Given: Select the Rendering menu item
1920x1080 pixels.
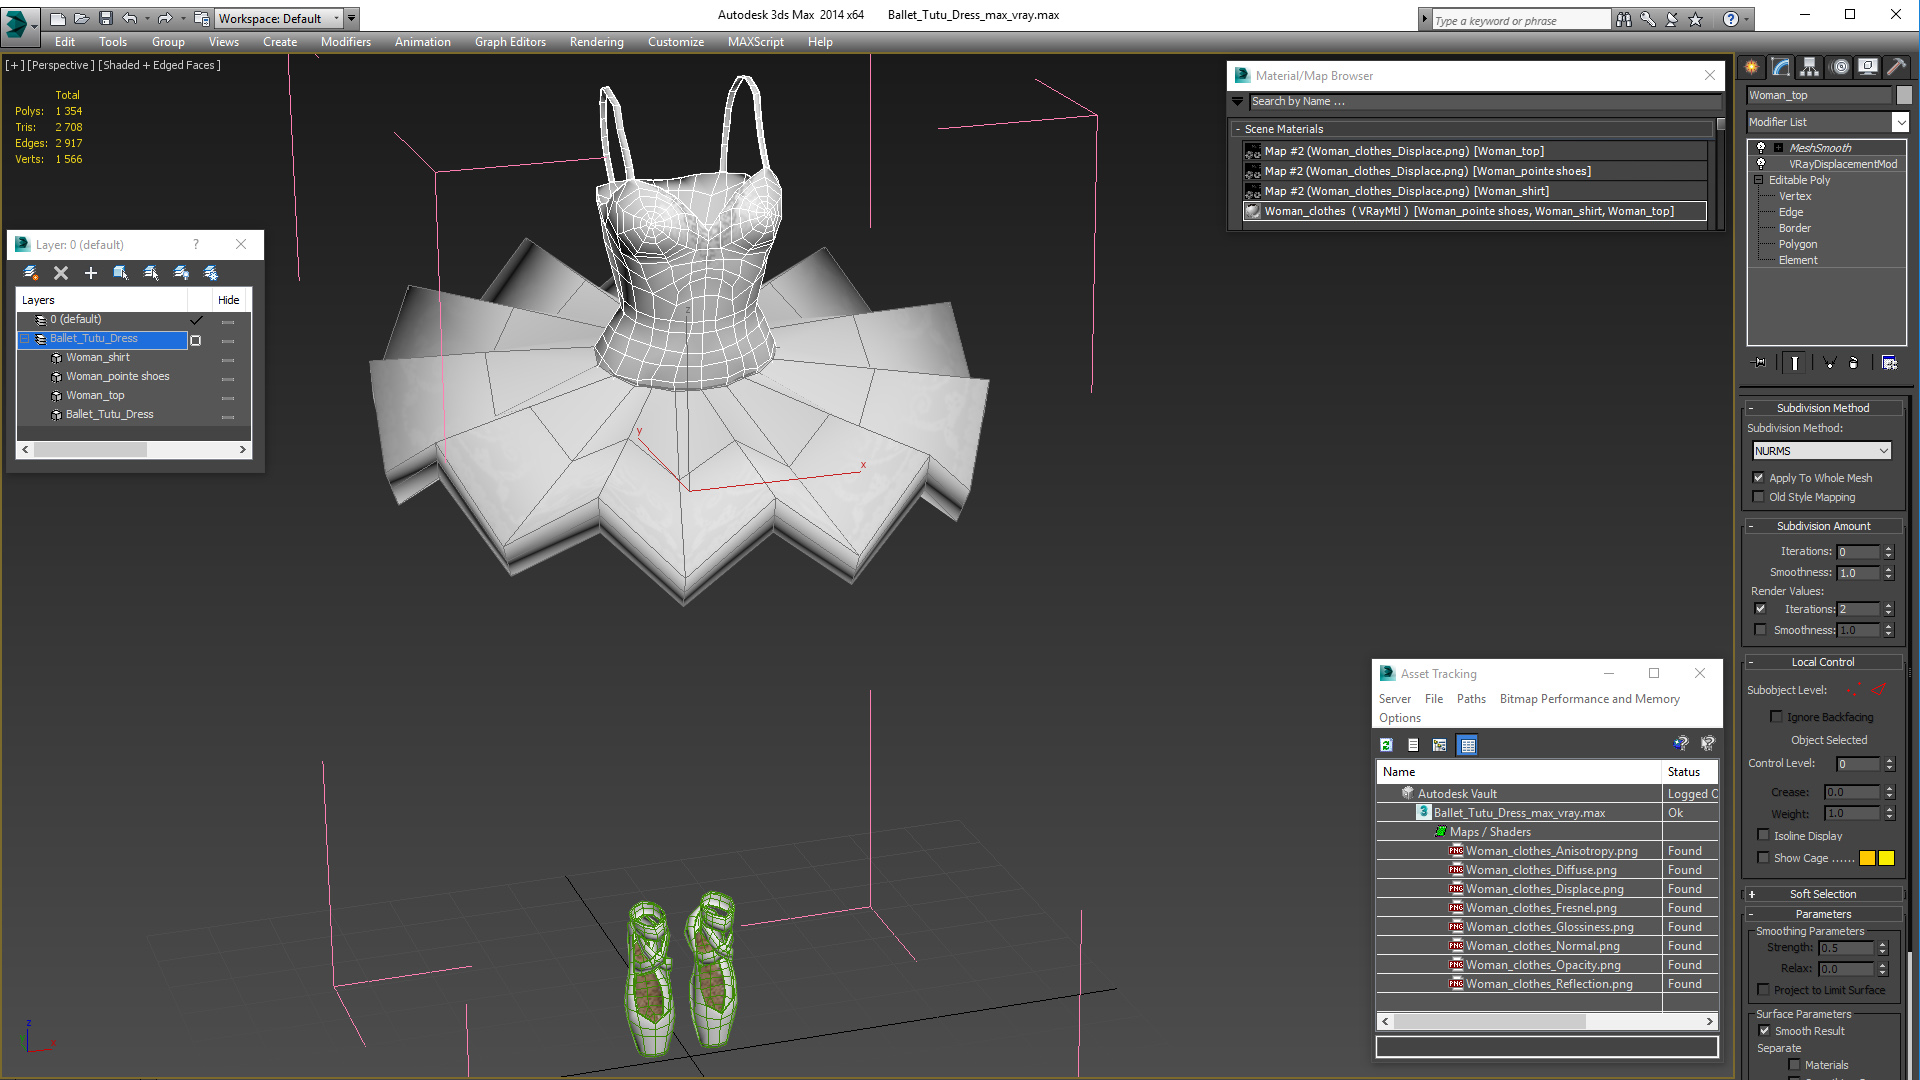Looking at the screenshot, I should [596, 41].
